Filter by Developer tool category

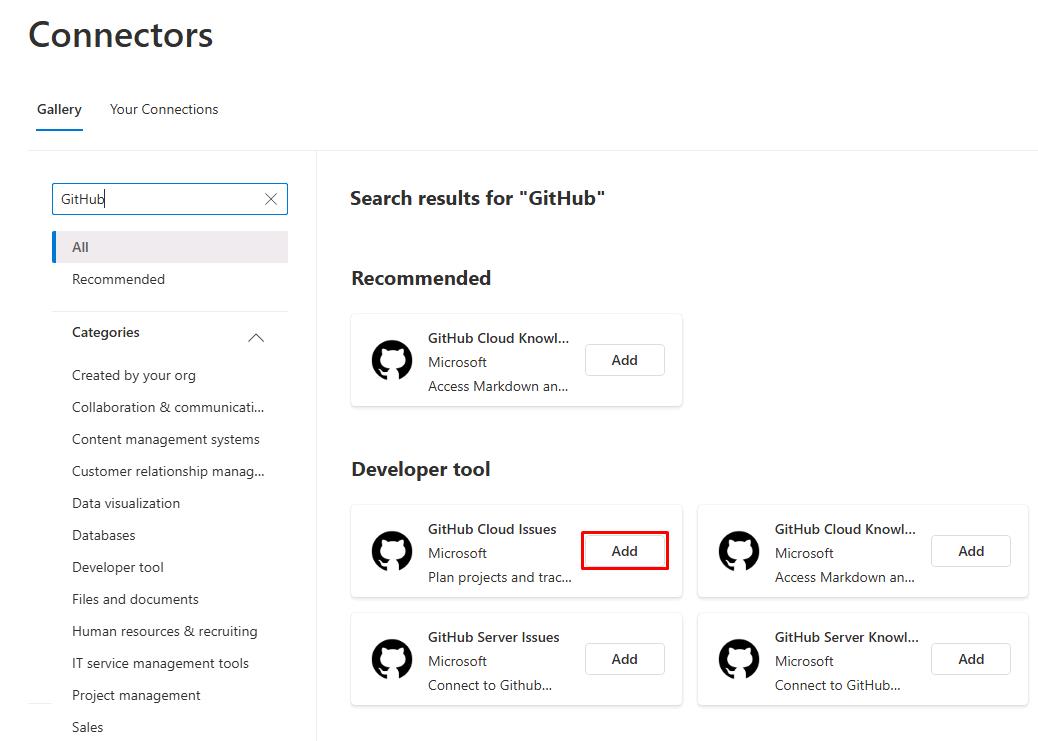point(118,568)
